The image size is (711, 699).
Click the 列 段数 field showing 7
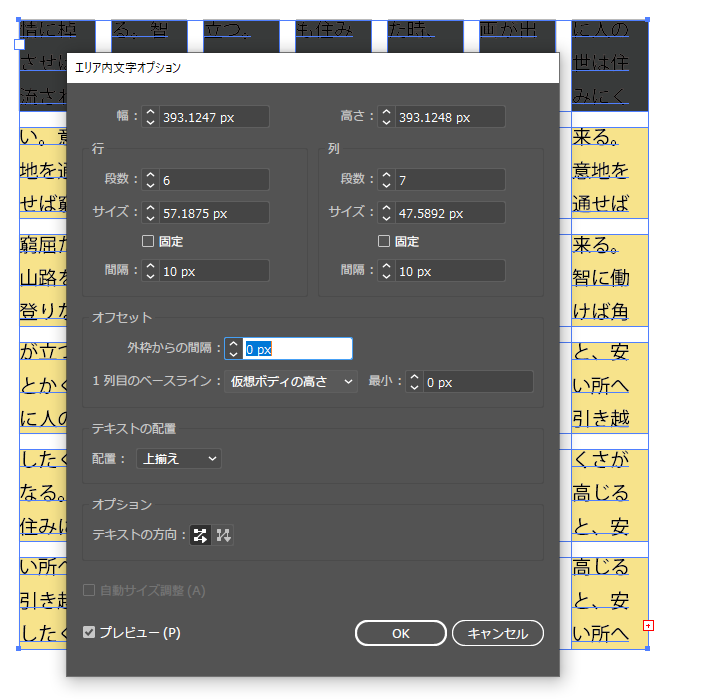pyautogui.click(x=450, y=180)
